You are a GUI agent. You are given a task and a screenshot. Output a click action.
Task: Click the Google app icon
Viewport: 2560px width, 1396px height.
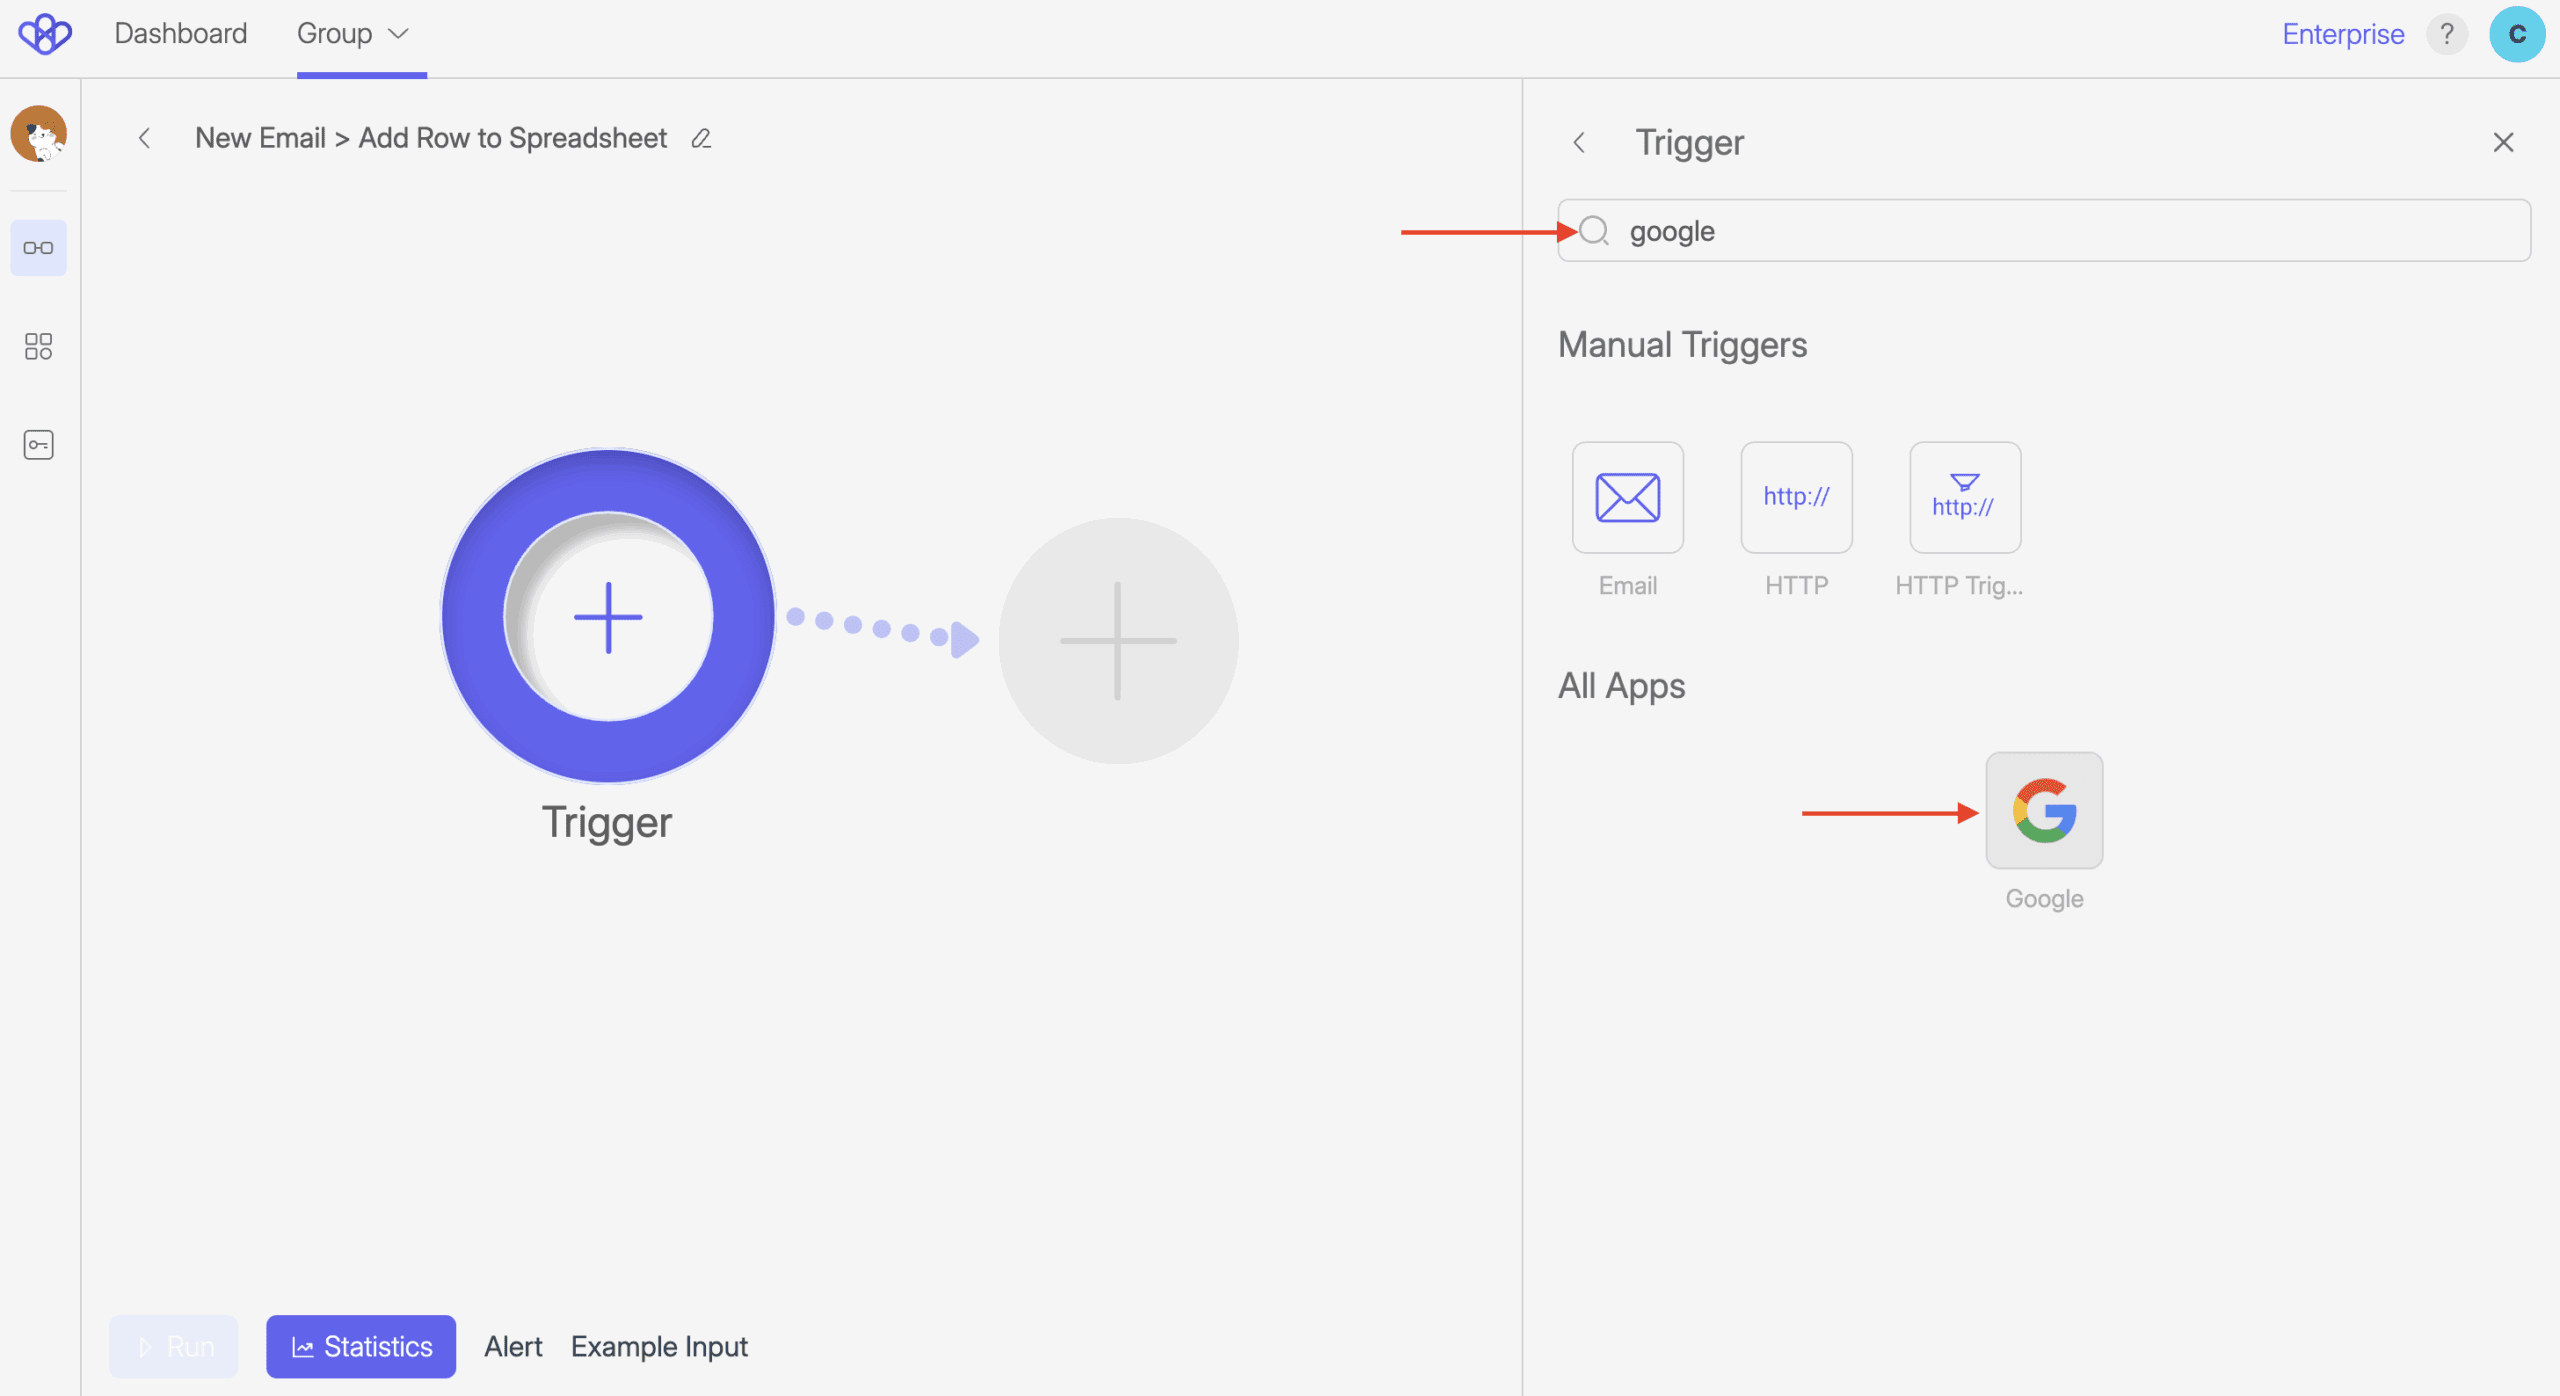coord(2043,810)
